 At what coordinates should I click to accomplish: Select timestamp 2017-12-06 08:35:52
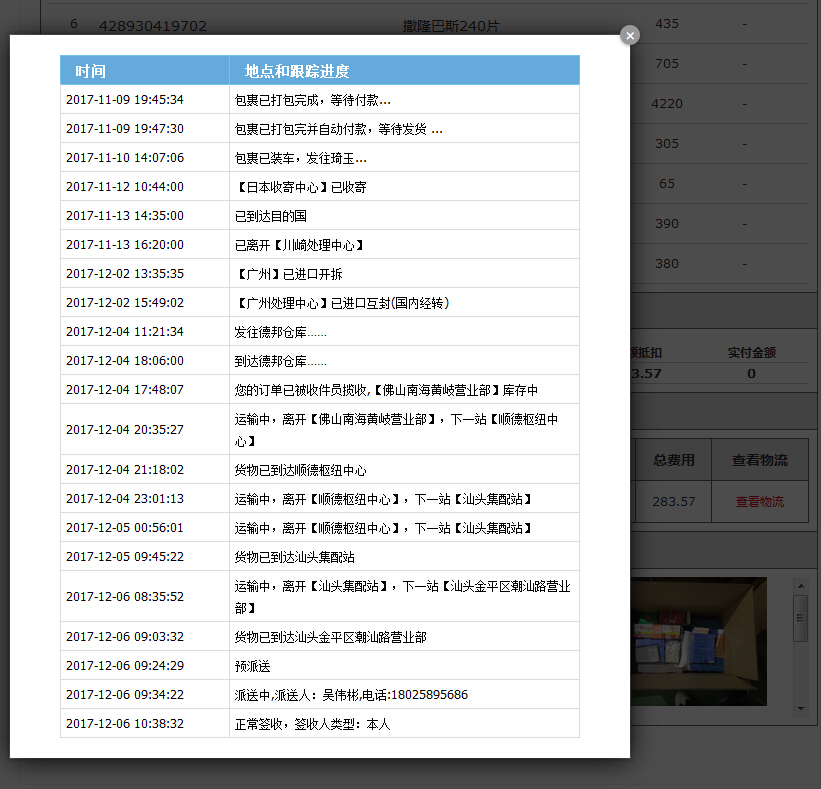(x=125, y=596)
